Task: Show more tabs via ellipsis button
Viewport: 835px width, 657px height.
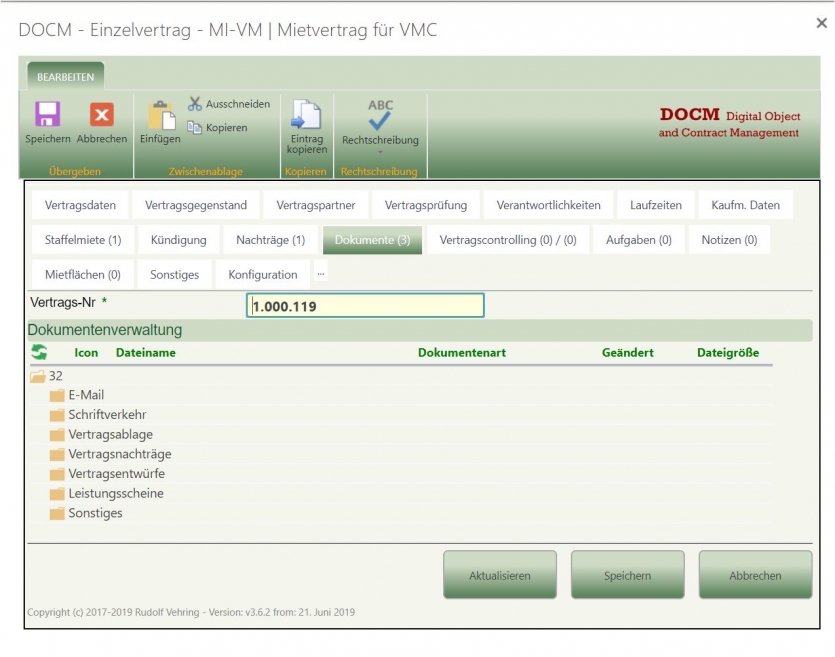Action: [x=321, y=274]
